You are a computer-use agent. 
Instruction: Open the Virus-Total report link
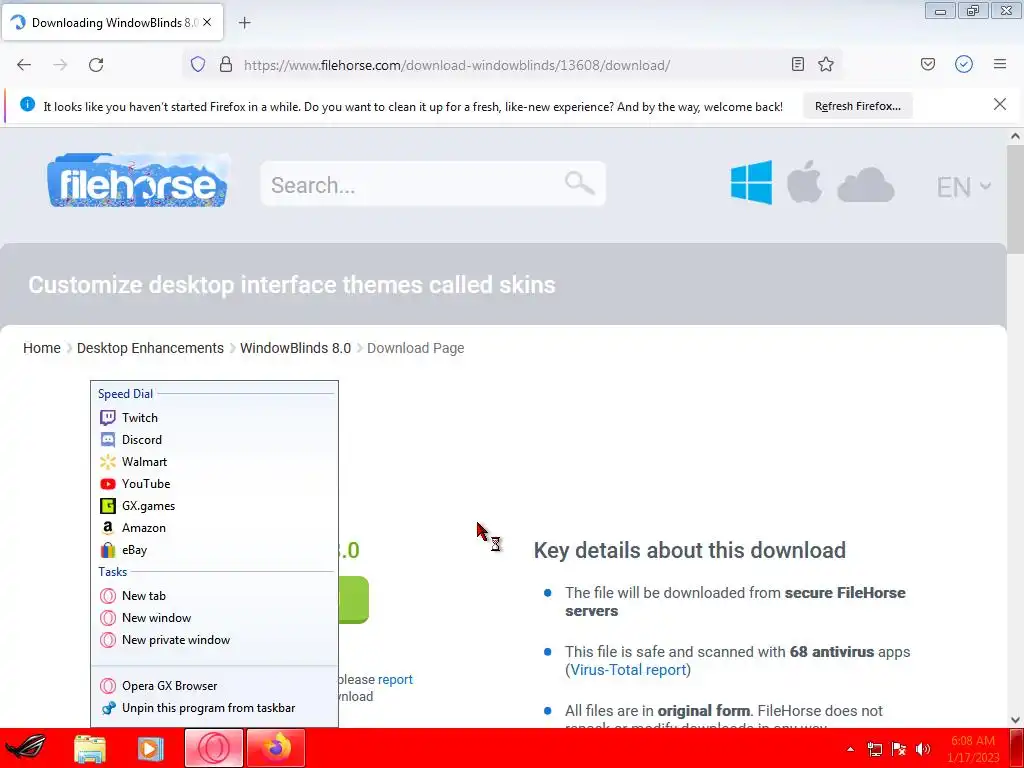tap(628, 670)
